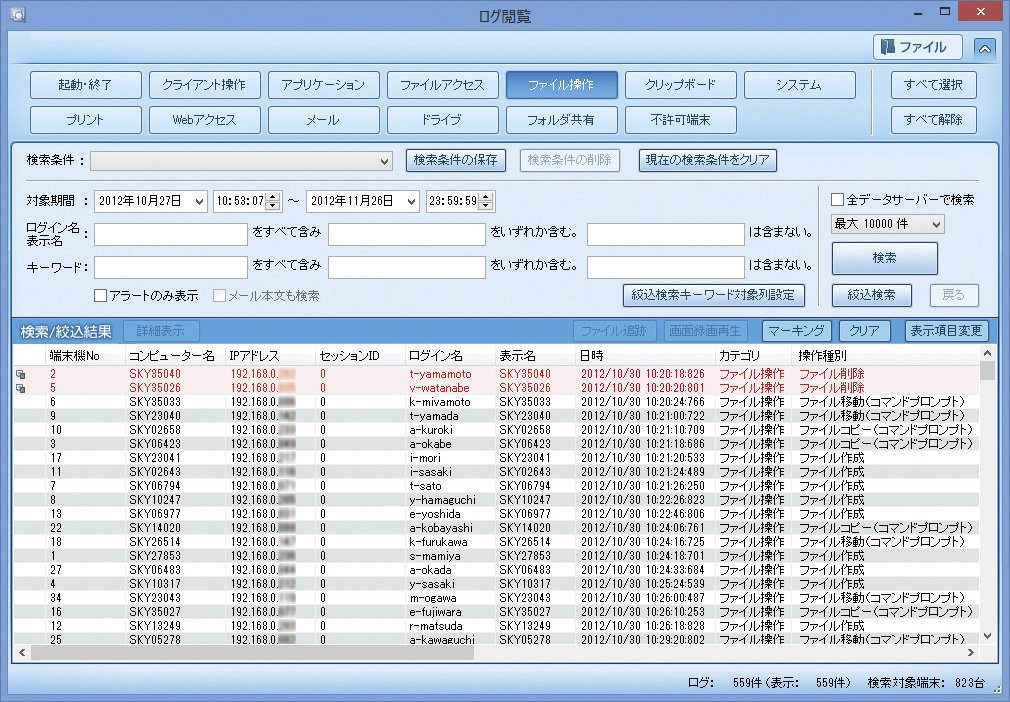The height and width of the screenshot is (702, 1010).
Task: Click the row icon beside terminal No 5
Action: 21,388
